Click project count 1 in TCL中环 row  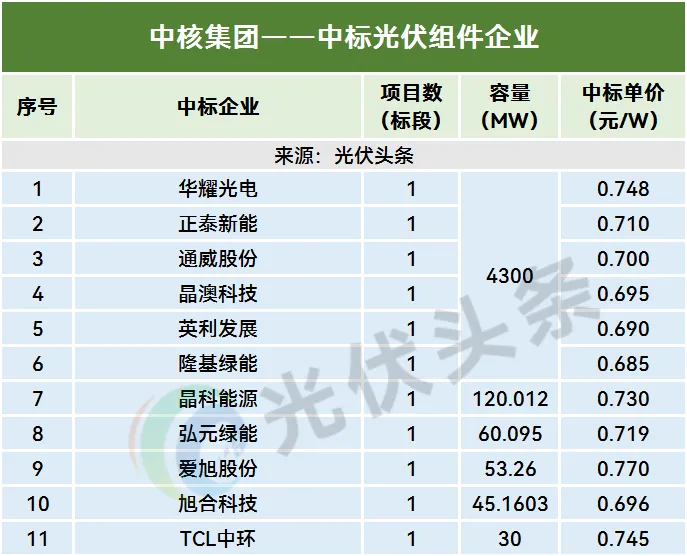click(x=411, y=538)
